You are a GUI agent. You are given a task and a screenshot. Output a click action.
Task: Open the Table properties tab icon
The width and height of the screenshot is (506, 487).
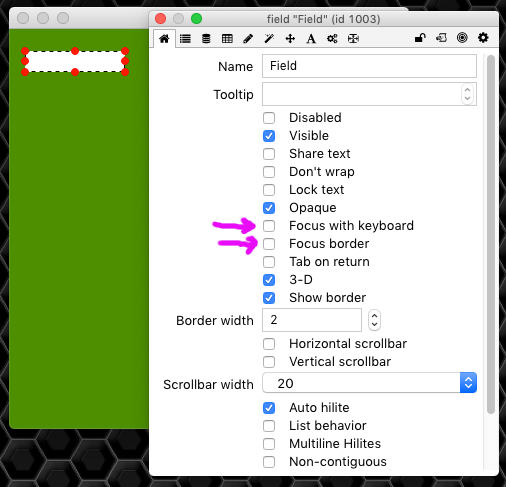pos(227,39)
